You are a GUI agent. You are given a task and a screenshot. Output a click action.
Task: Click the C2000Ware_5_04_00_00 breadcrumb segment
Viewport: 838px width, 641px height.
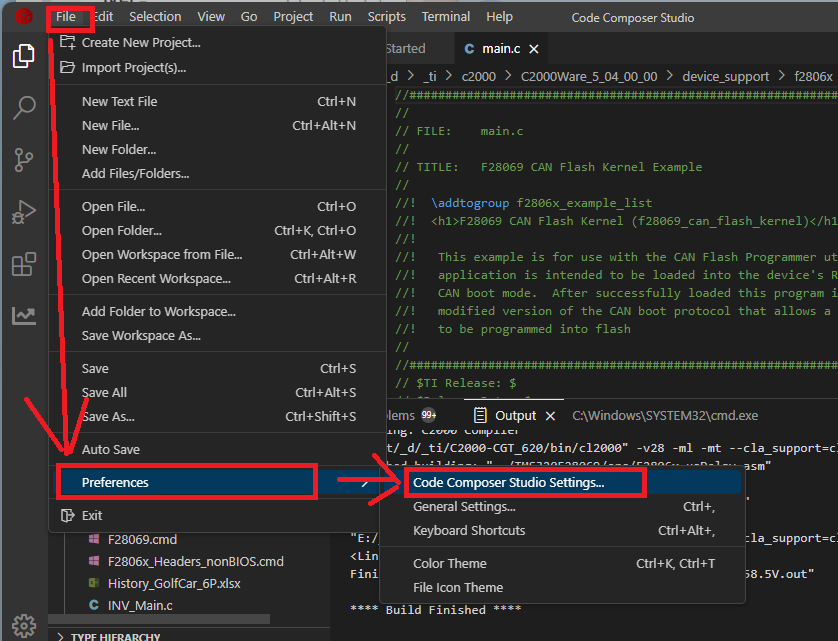[589, 77]
